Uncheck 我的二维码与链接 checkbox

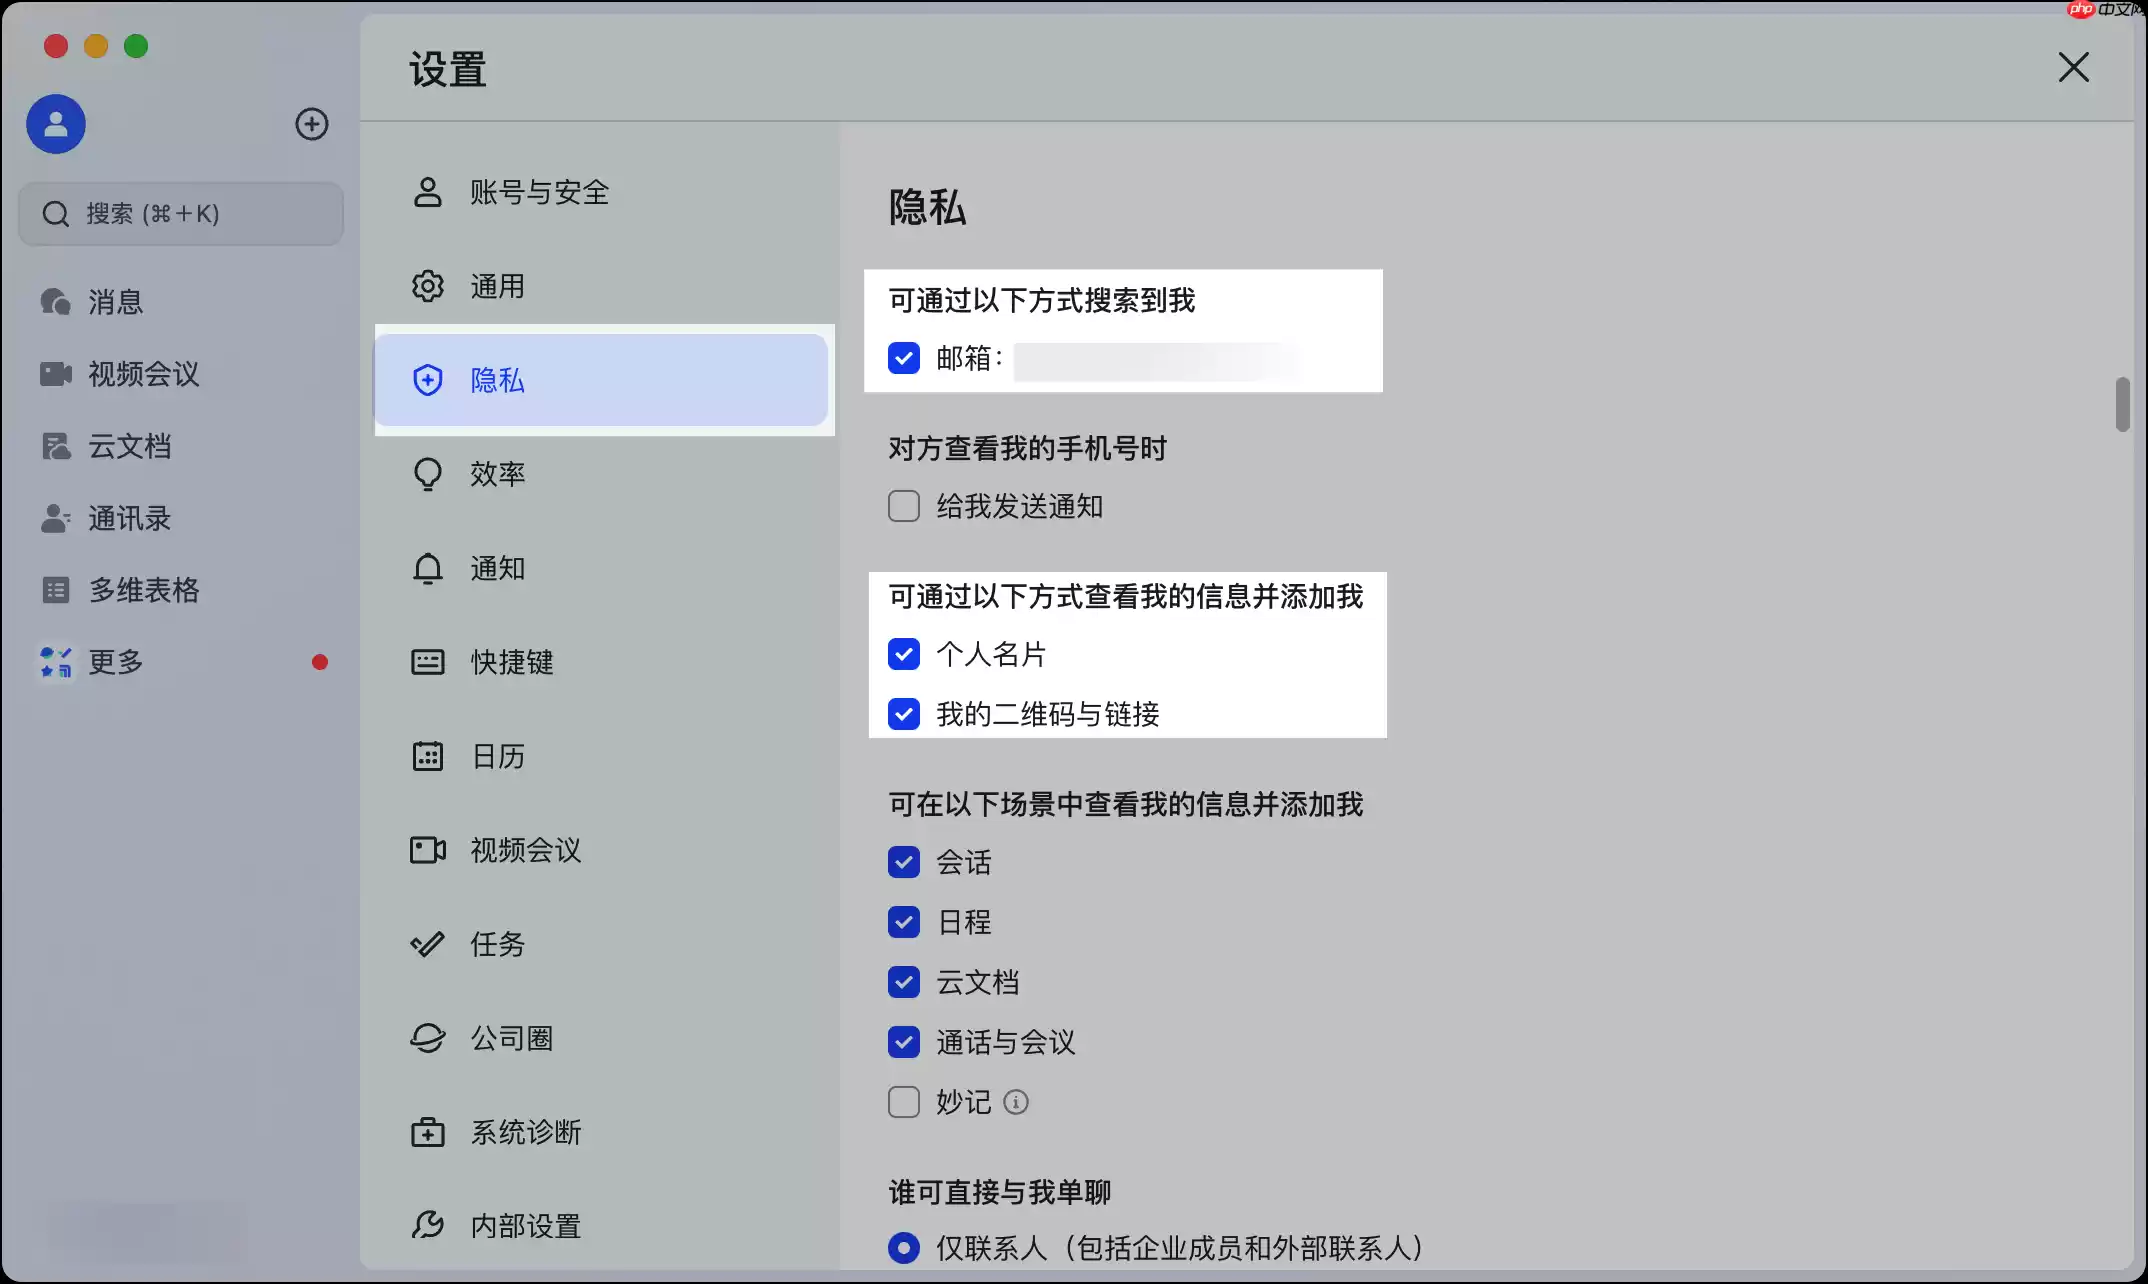pos(904,714)
